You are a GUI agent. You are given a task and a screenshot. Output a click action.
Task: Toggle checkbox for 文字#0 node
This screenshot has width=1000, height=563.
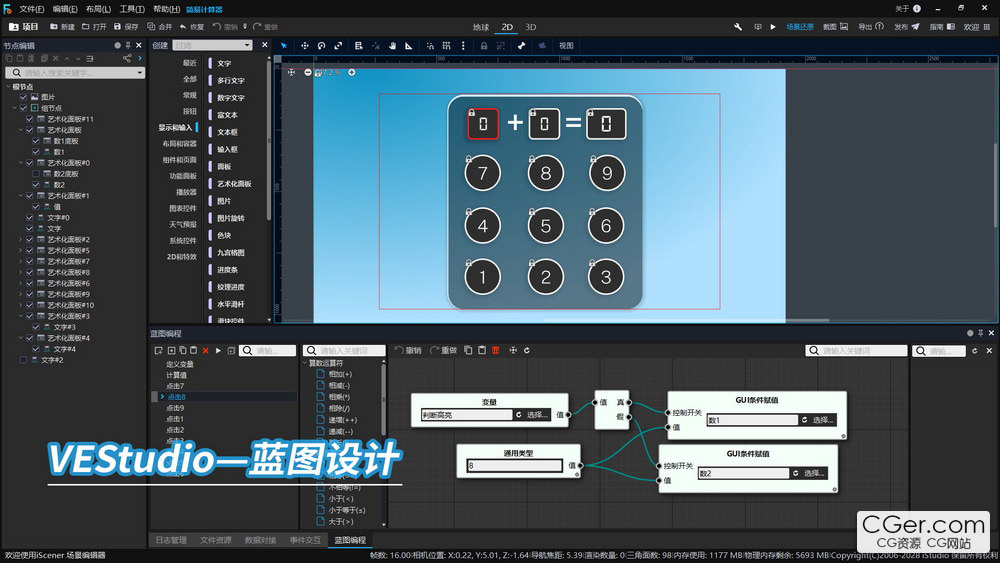tap(29, 217)
